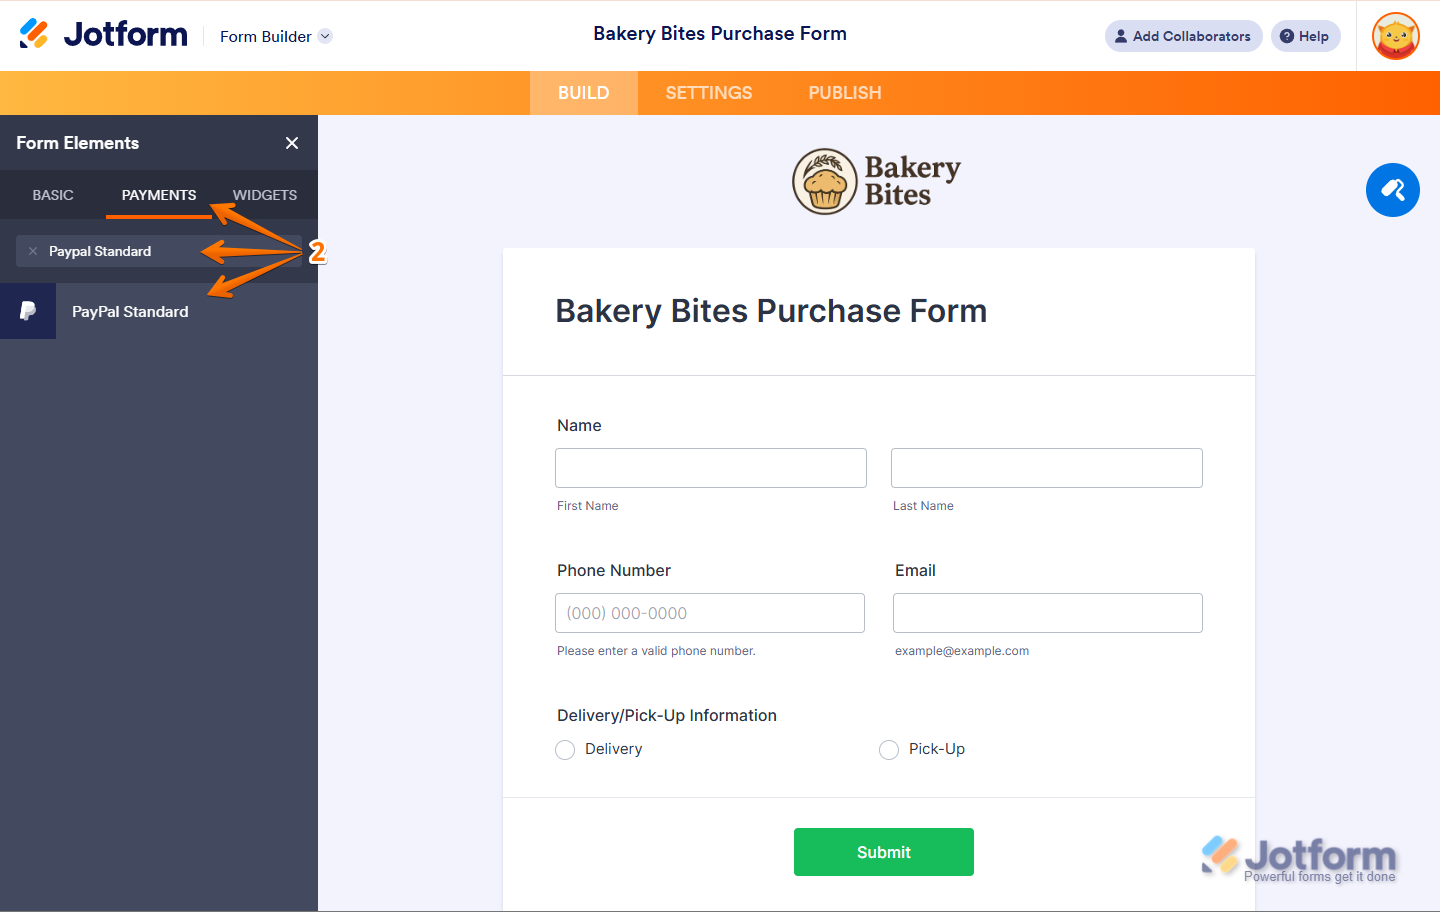Click the PayPal logo icon
This screenshot has width=1440, height=912.
tap(28, 311)
